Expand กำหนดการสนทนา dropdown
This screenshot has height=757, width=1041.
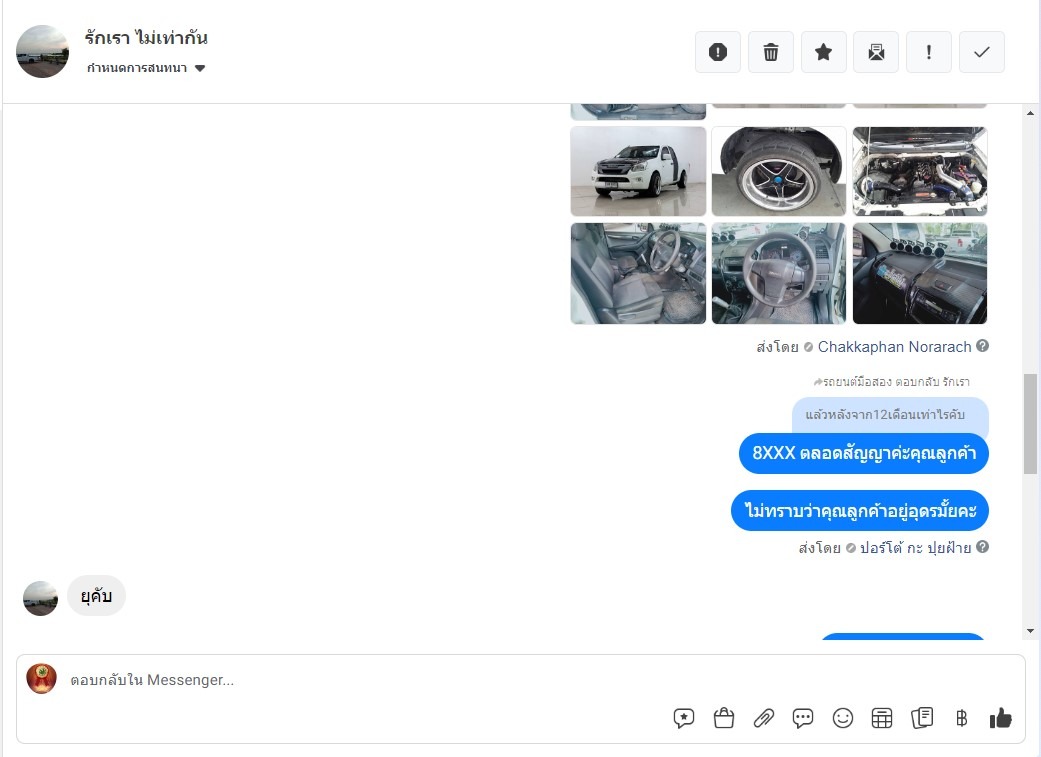click(146, 68)
